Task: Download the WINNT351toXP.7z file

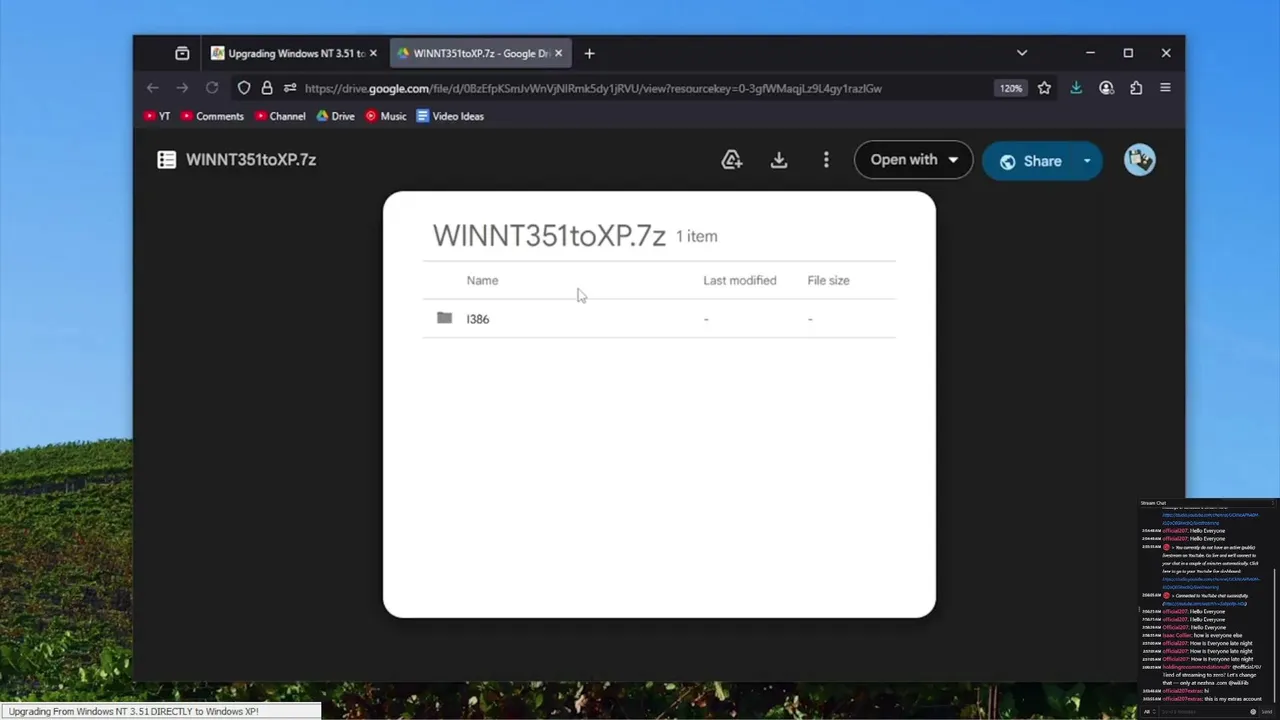Action: (x=779, y=160)
